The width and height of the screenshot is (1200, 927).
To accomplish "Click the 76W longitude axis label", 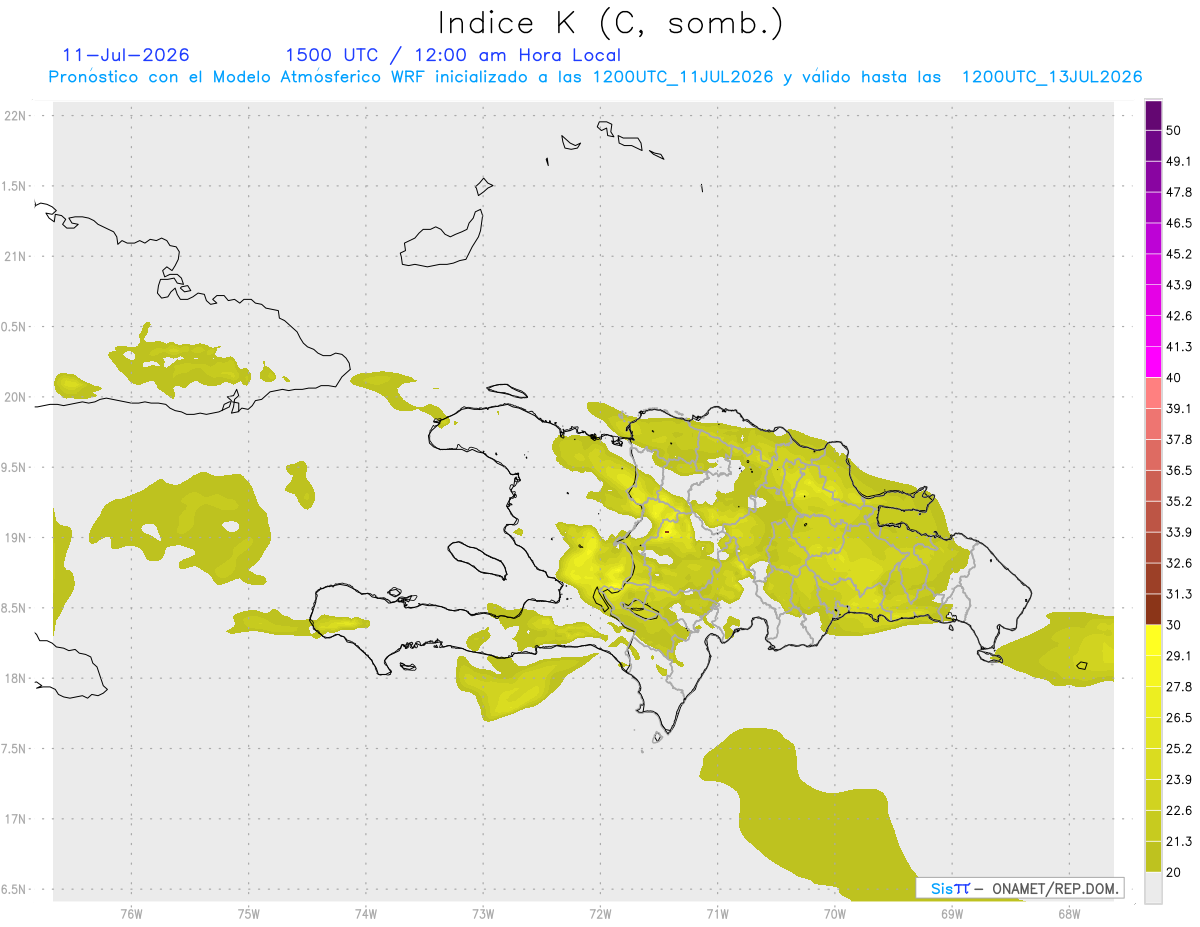I will [131, 913].
